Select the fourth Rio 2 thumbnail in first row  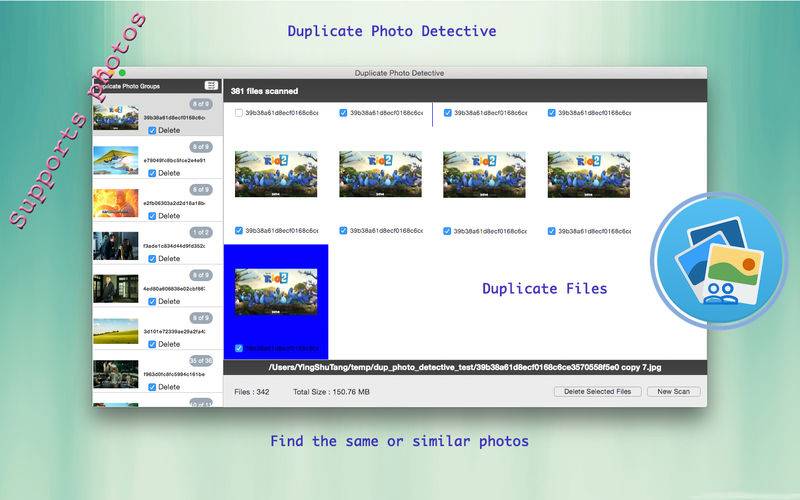click(588, 173)
